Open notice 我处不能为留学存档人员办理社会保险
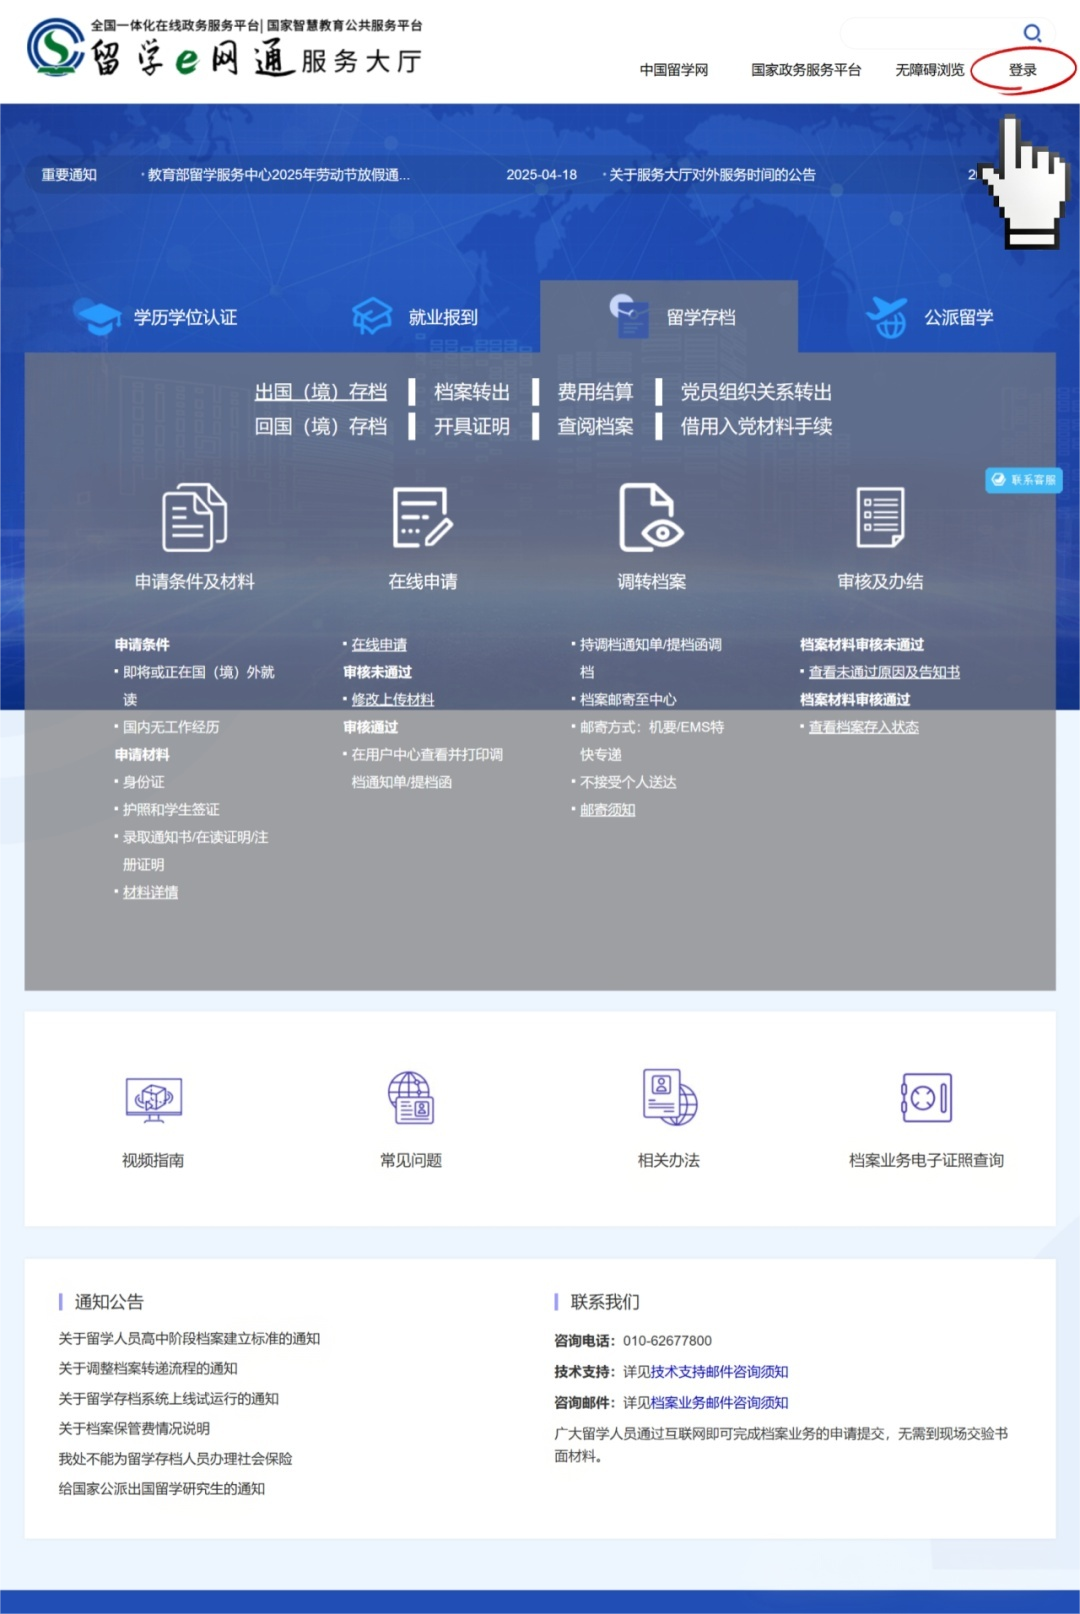1080x1614 pixels. point(175,1459)
